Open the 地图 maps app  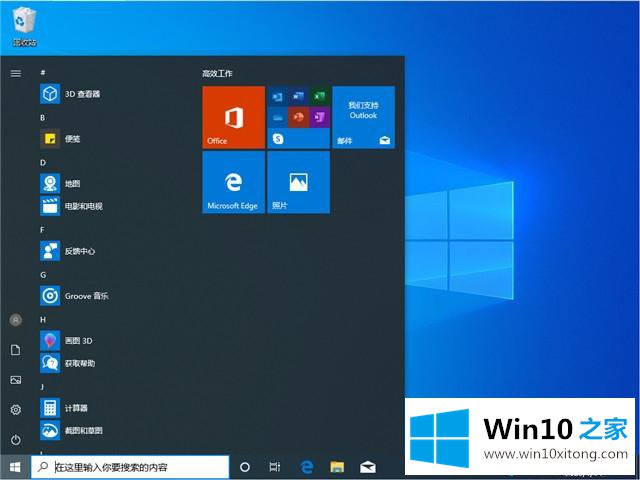(60, 184)
